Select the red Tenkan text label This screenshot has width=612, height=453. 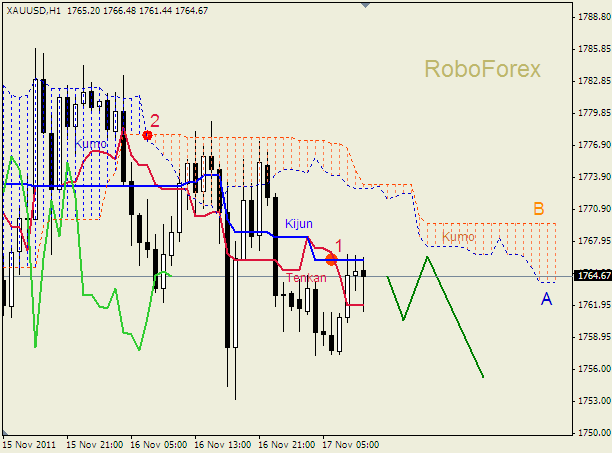(306, 278)
